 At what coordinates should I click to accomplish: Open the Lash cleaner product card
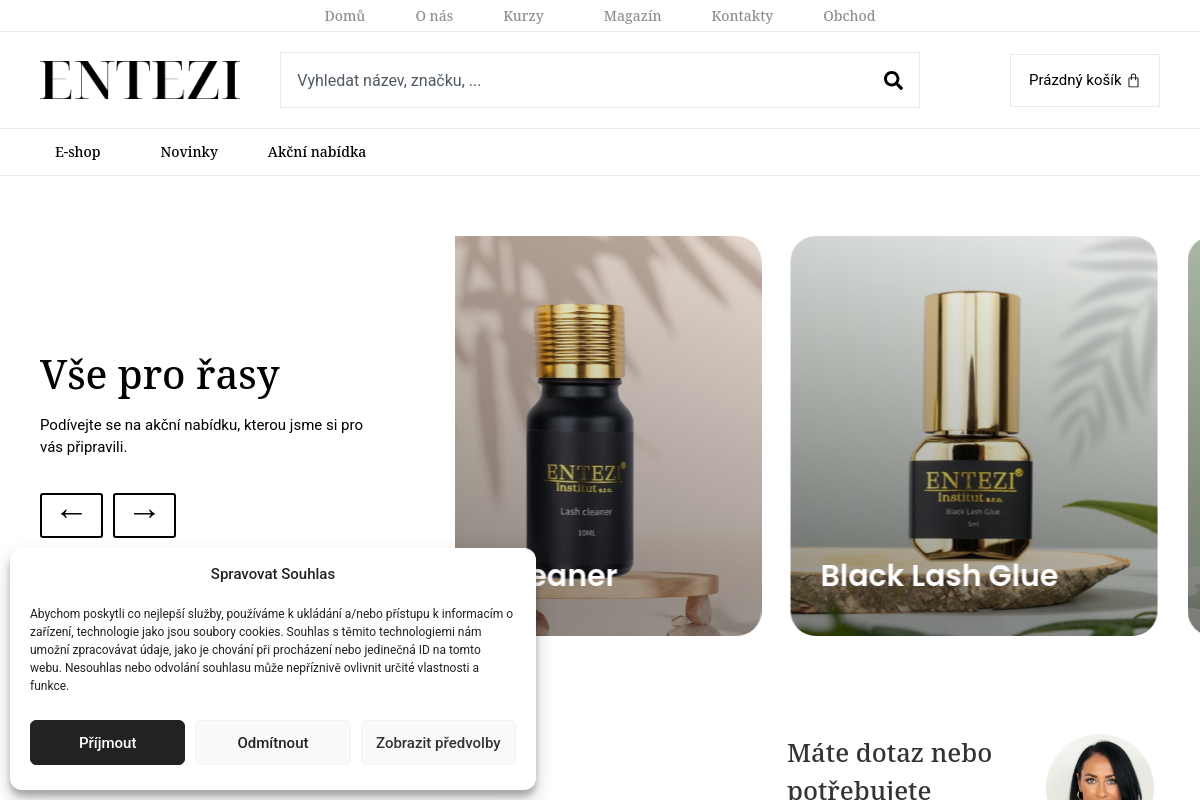(608, 436)
